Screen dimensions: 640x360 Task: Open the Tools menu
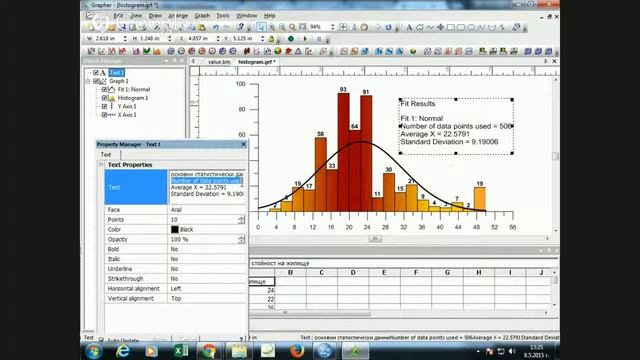[x=222, y=16]
